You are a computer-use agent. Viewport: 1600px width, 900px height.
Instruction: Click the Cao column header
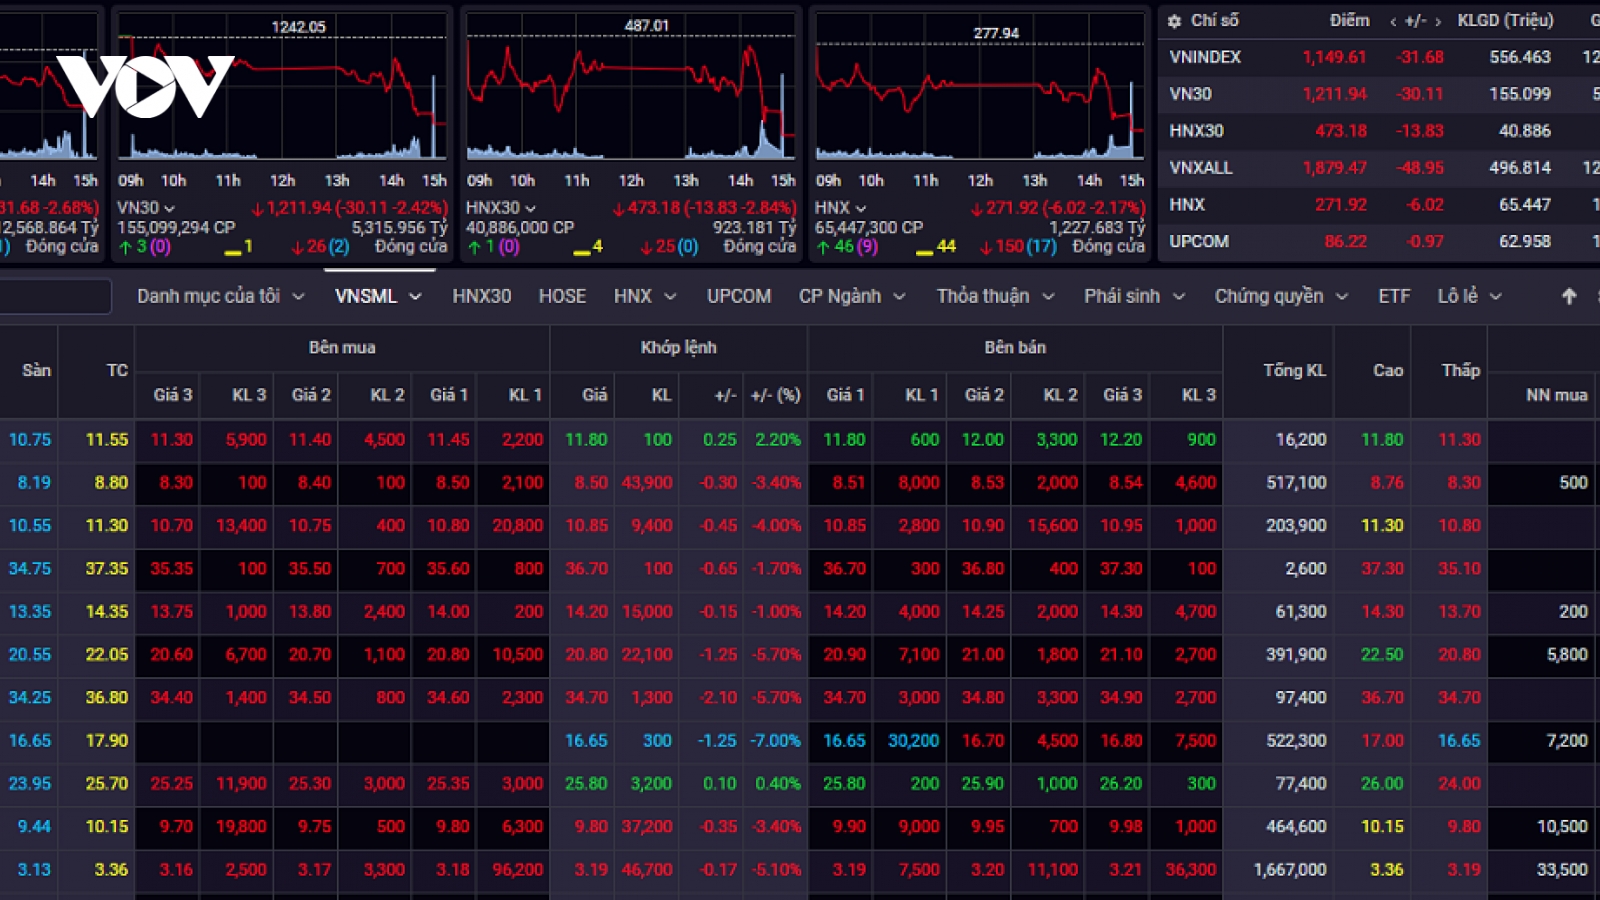[1388, 371]
